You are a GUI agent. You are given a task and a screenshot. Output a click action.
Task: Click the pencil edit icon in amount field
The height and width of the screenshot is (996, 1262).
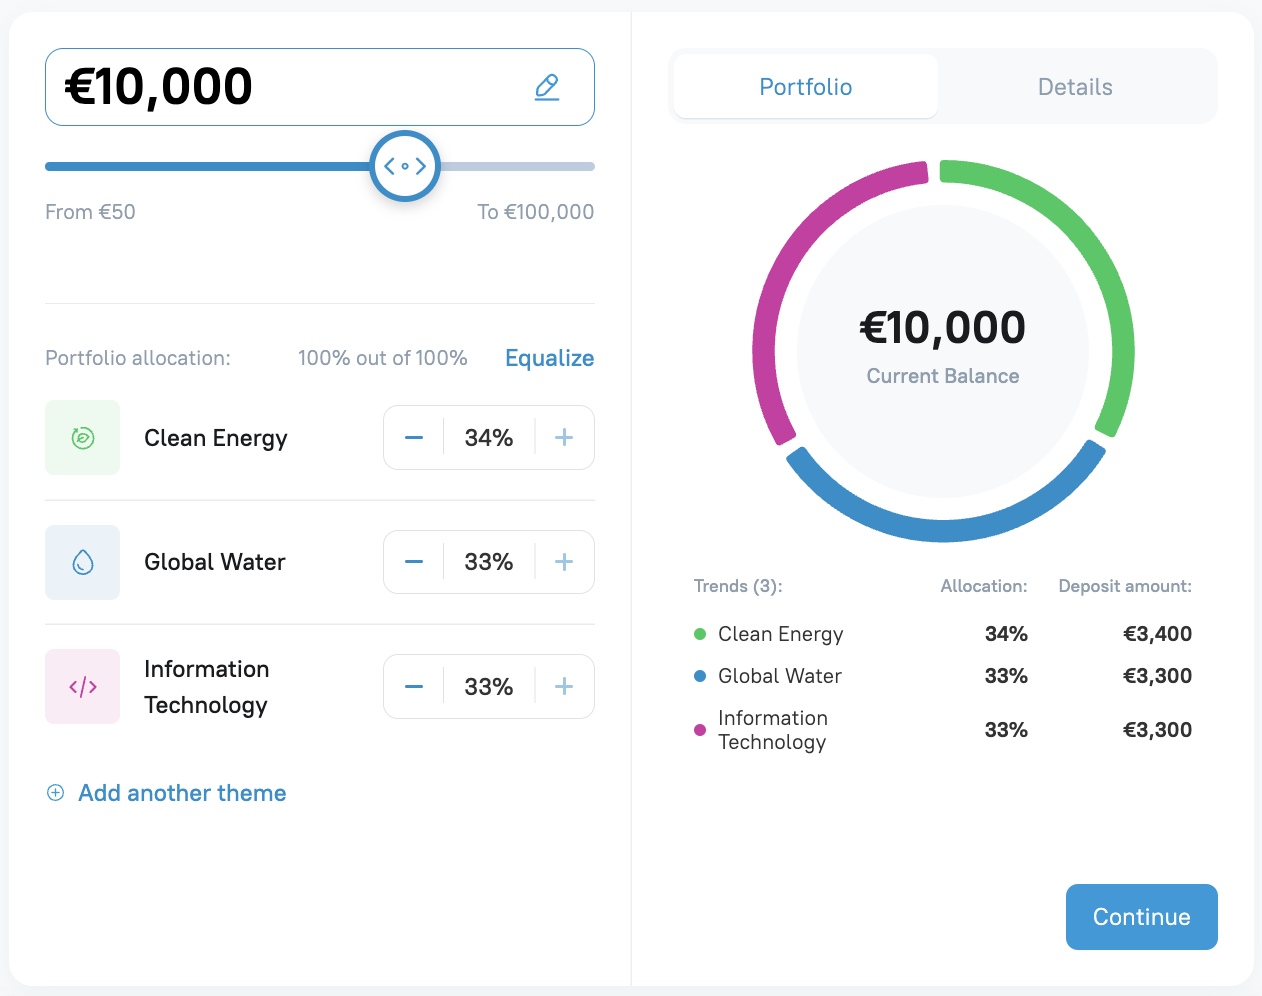pyautogui.click(x=547, y=87)
